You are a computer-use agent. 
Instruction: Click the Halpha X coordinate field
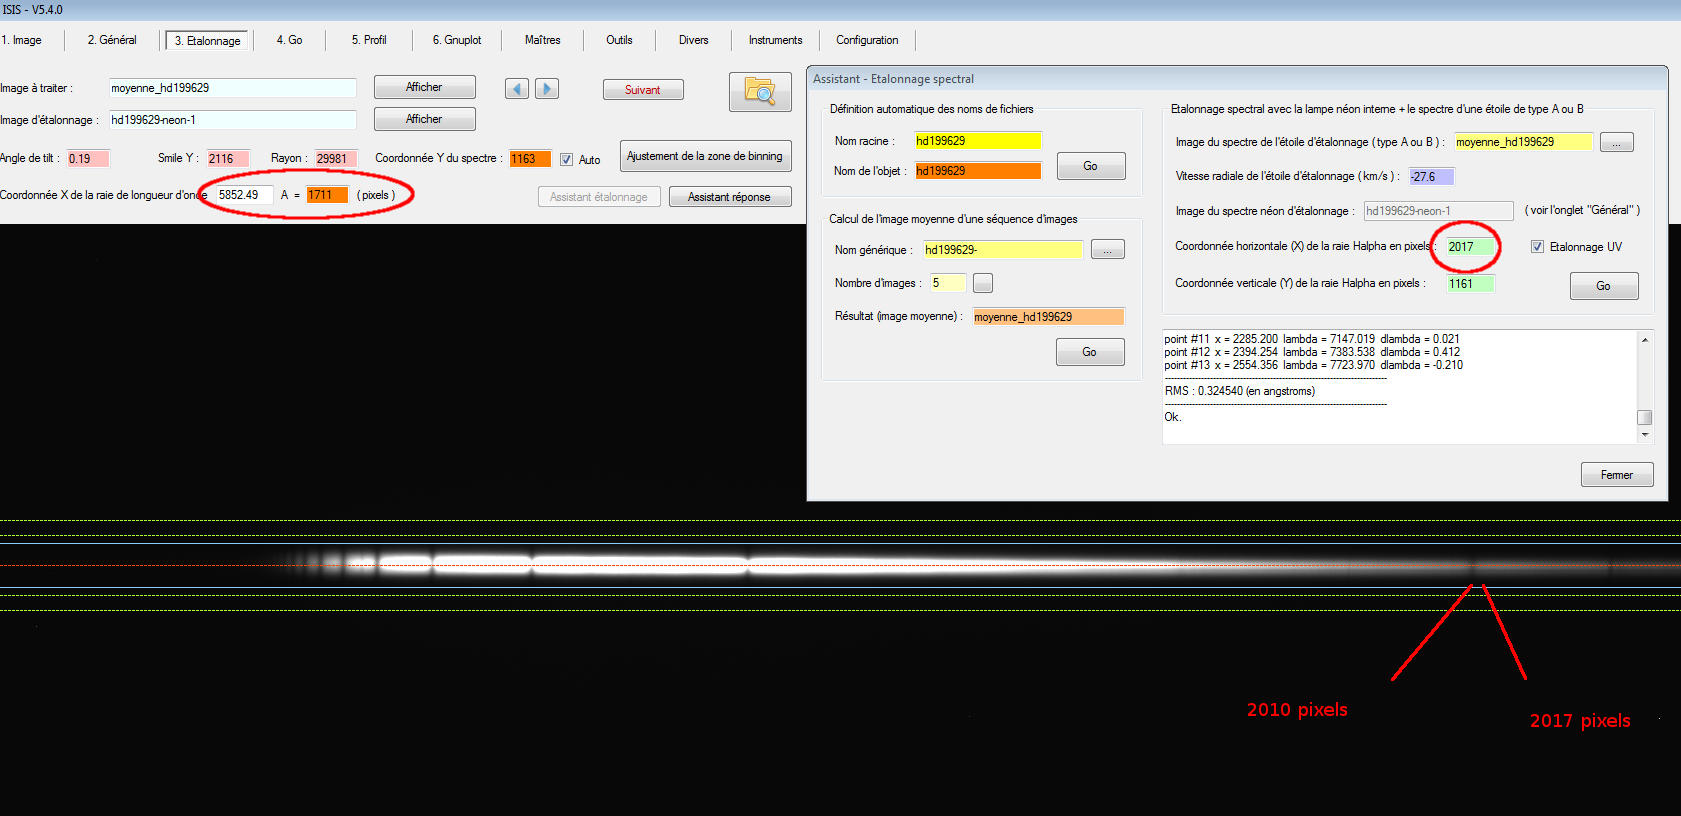coord(1471,247)
